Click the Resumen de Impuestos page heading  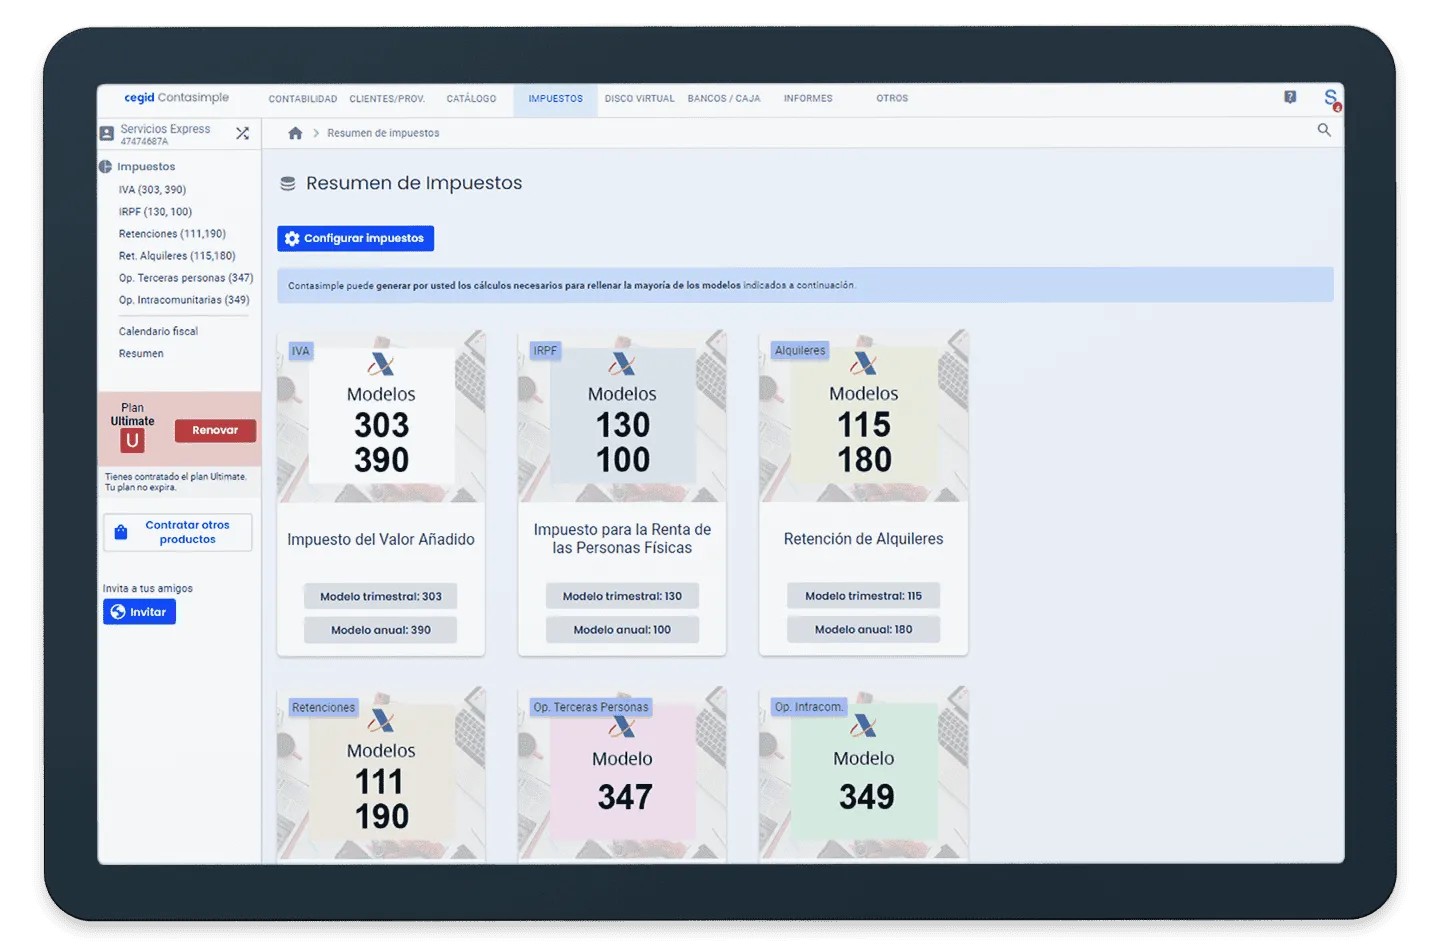tap(414, 184)
